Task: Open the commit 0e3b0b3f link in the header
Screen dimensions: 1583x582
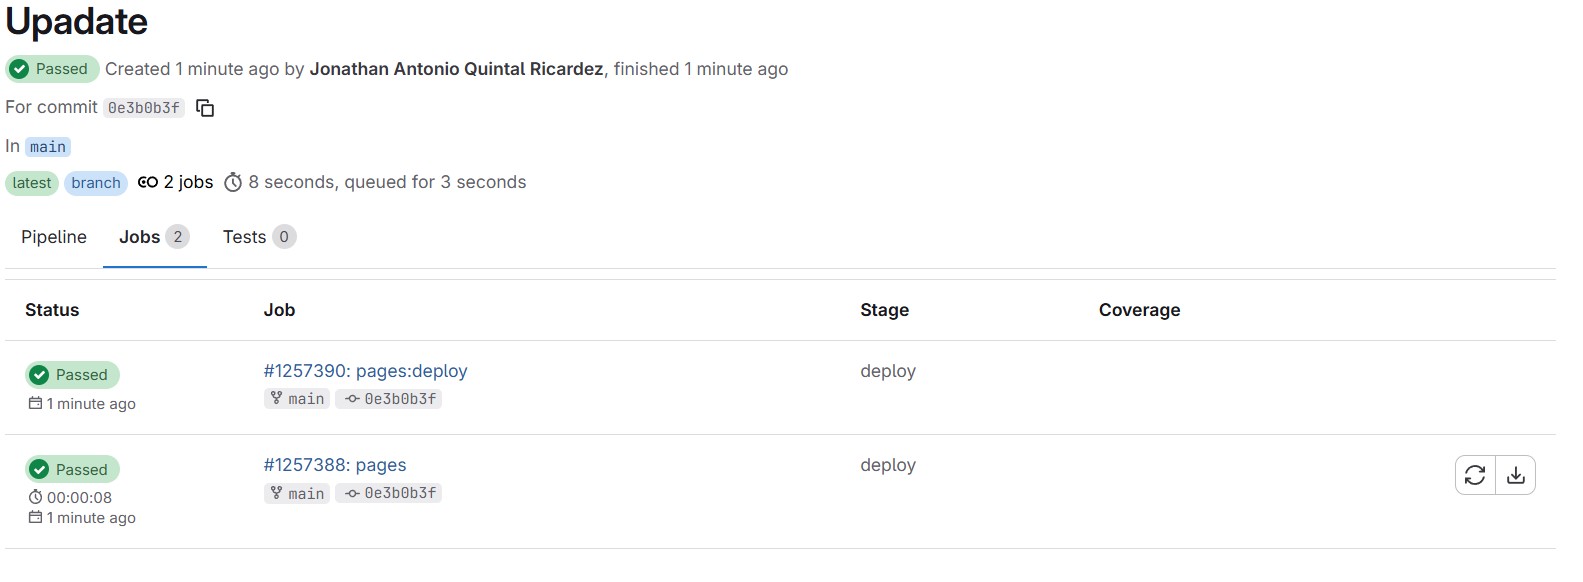Action: [144, 108]
